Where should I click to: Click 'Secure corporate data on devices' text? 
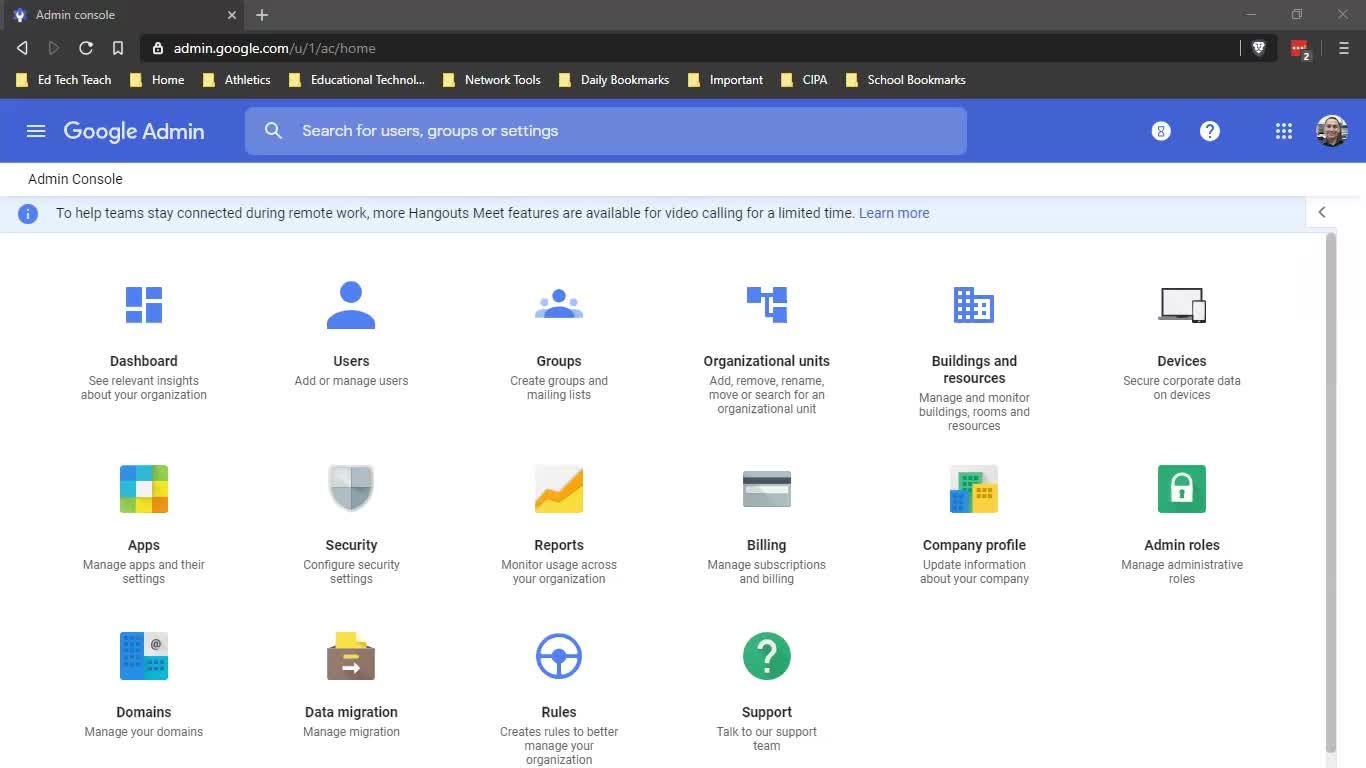coord(1182,388)
